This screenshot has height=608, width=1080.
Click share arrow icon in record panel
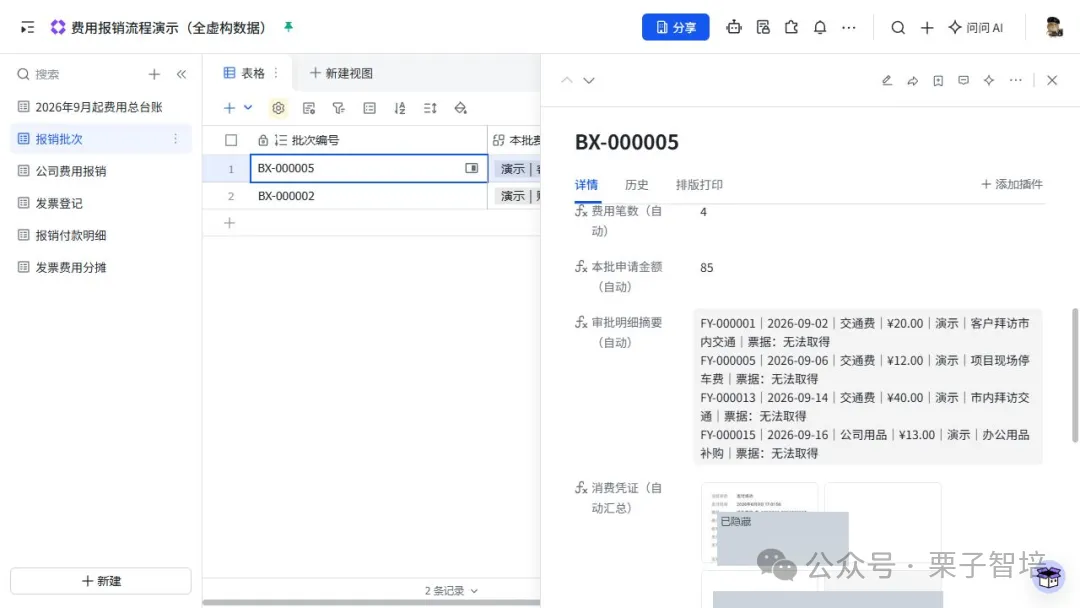pos(913,81)
